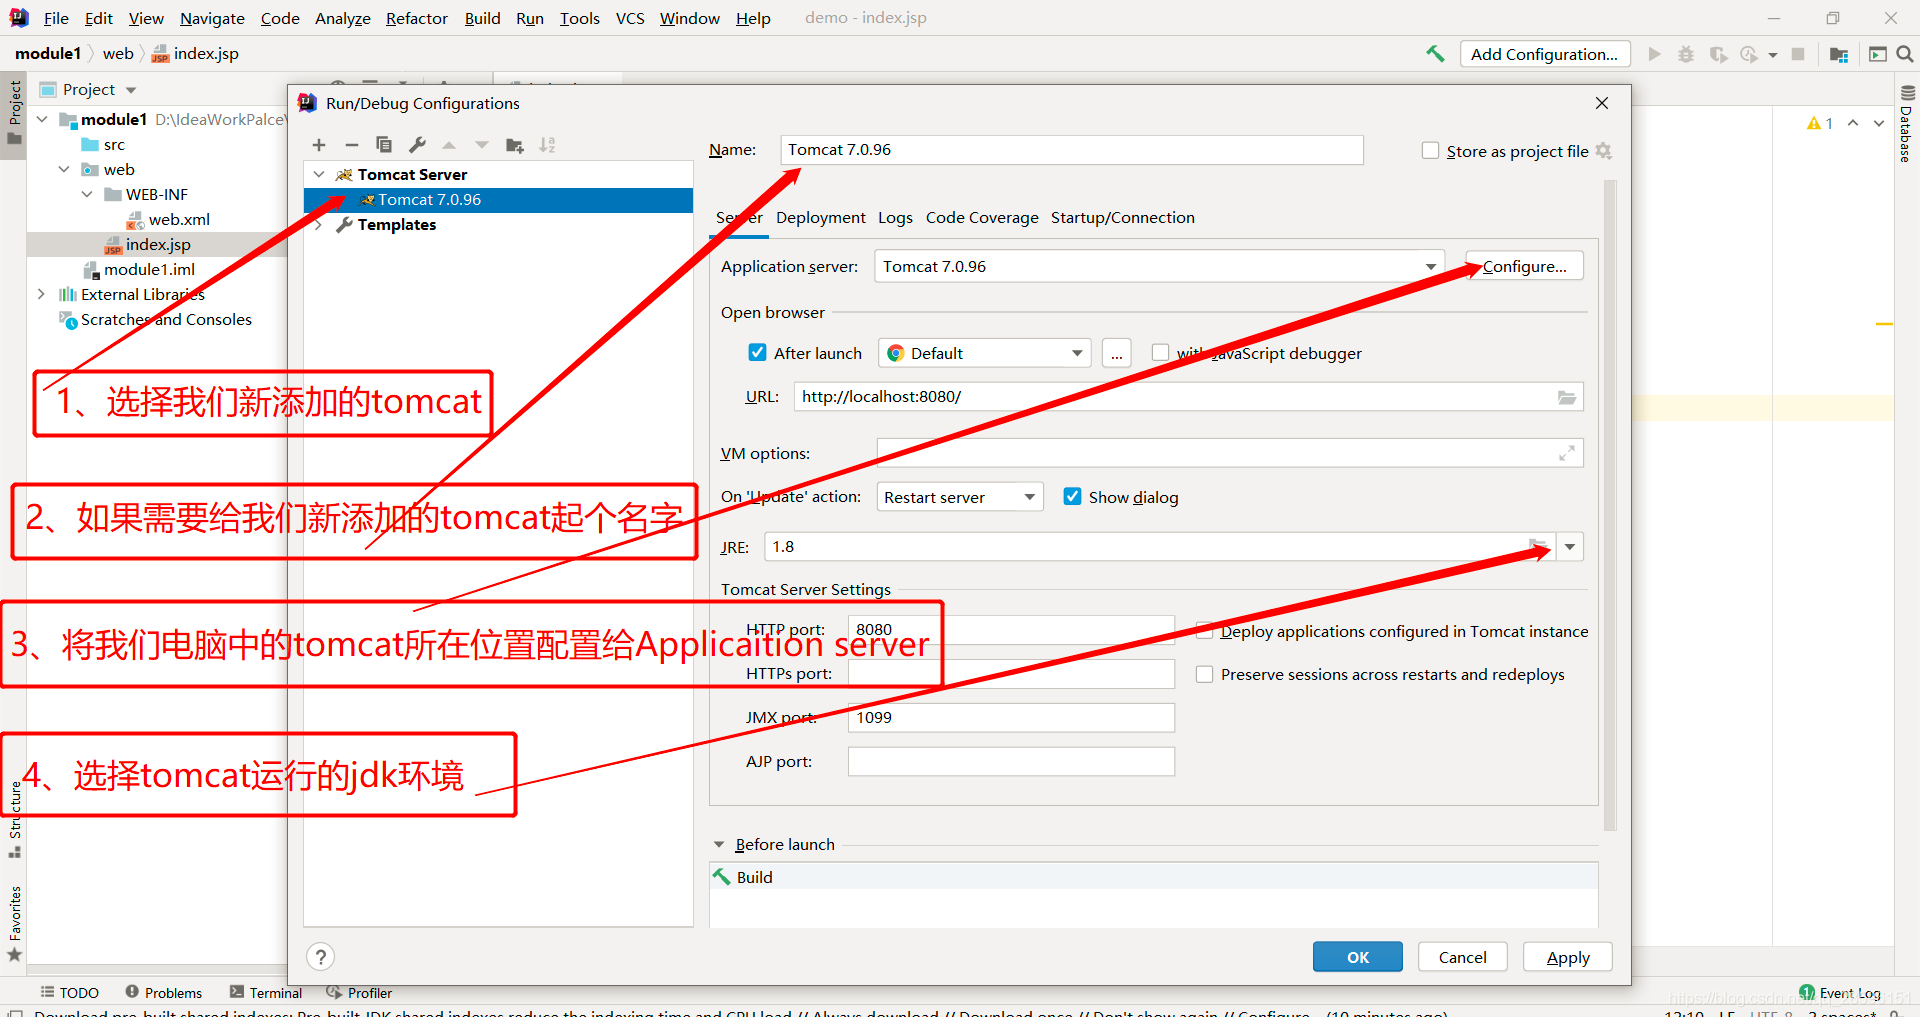Expand the Templates tree node
This screenshot has height=1017, width=1920.
319,225
